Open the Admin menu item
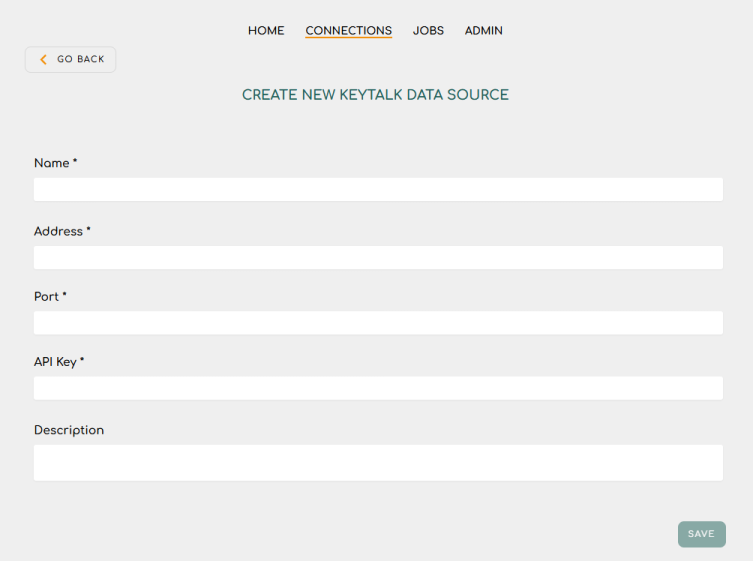The width and height of the screenshot is (753, 561). pos(483,31)
